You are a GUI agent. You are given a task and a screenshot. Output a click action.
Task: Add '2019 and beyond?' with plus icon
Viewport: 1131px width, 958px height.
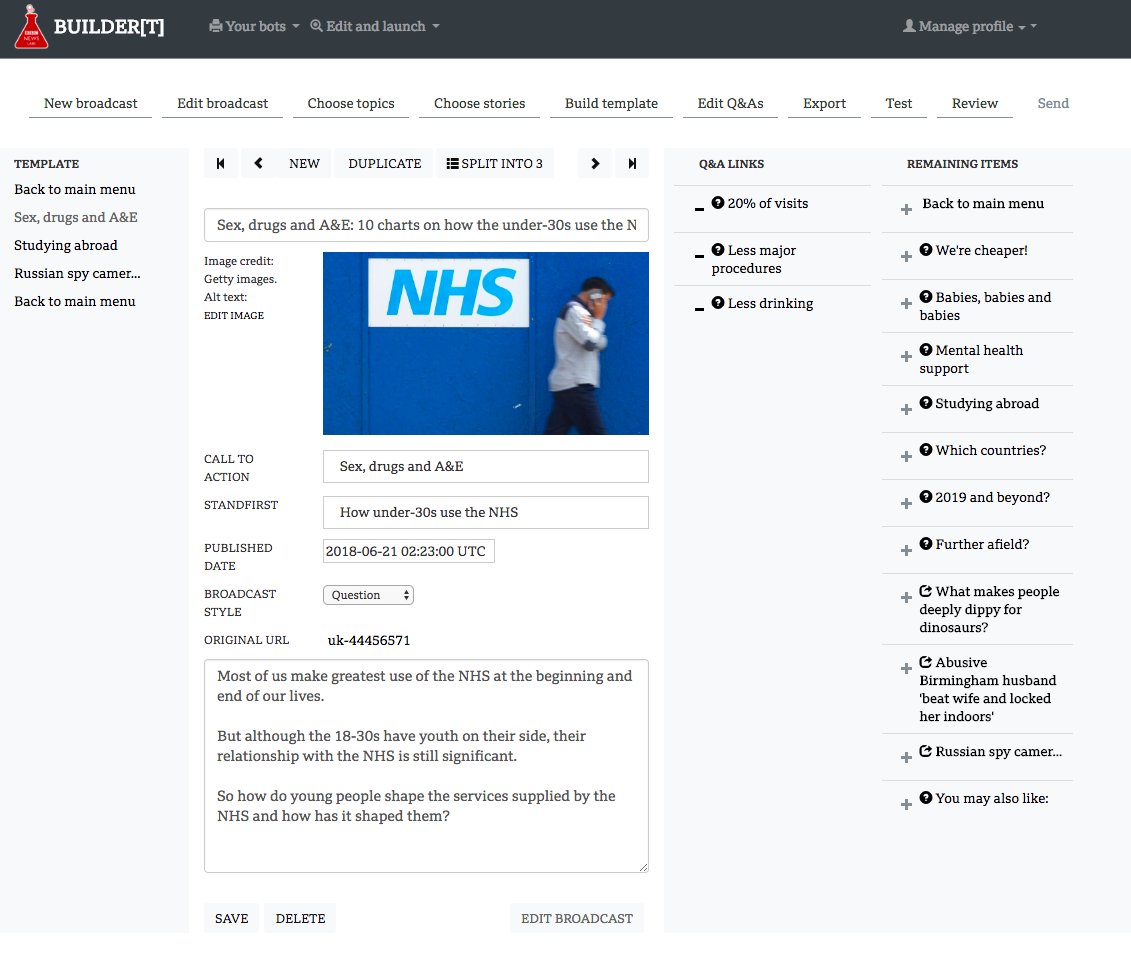906,503
